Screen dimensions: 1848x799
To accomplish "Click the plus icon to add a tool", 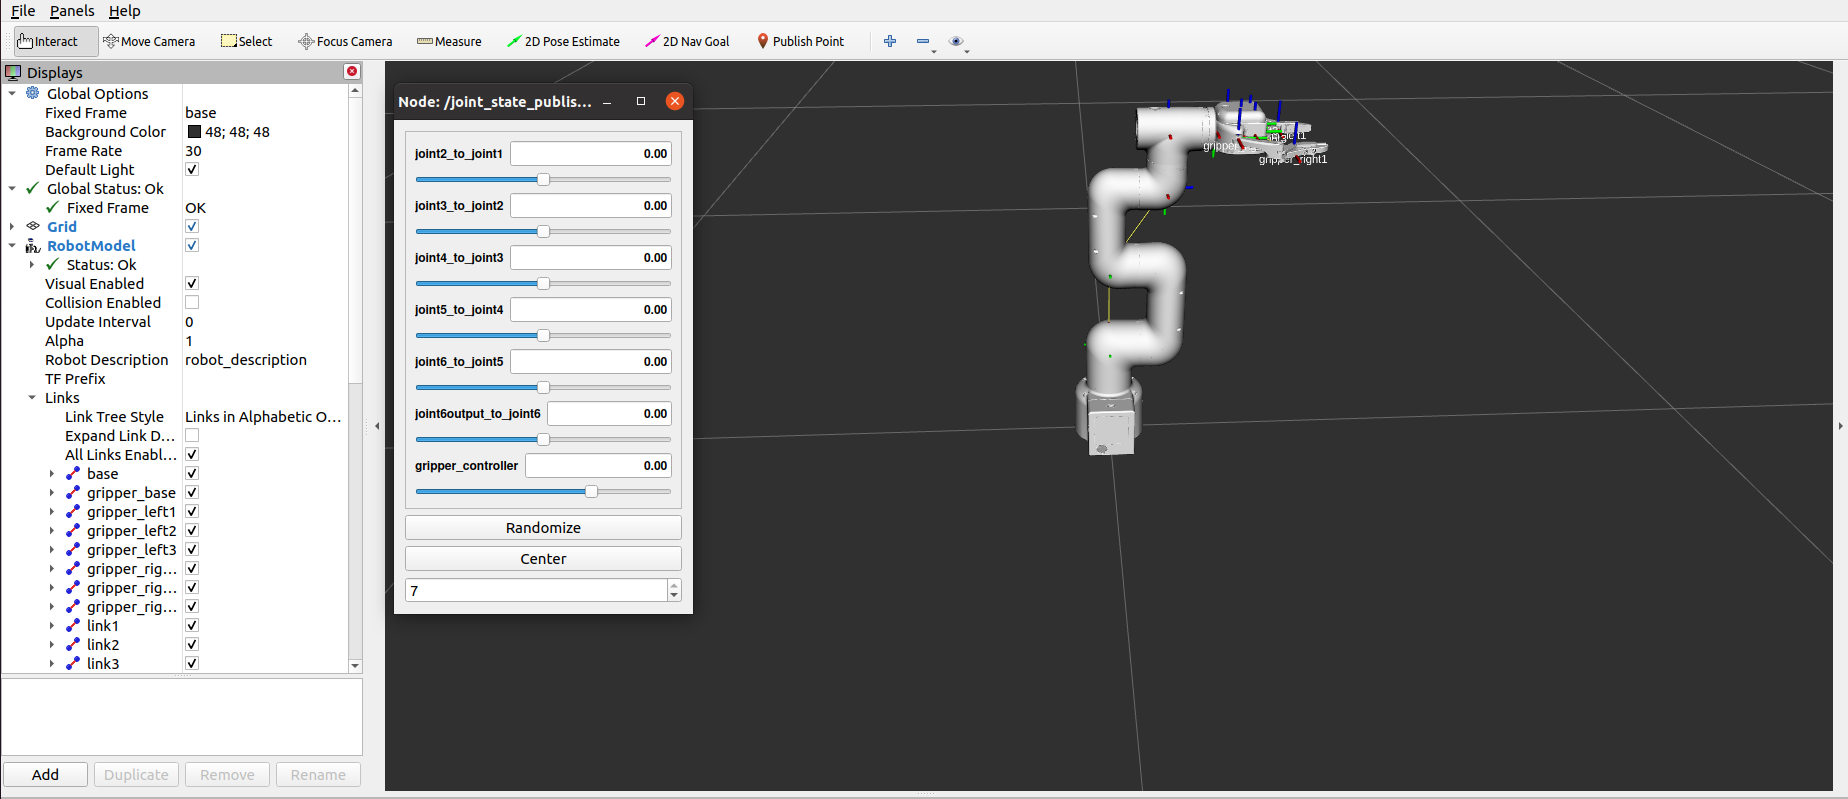I will click(x=889, y=41).
